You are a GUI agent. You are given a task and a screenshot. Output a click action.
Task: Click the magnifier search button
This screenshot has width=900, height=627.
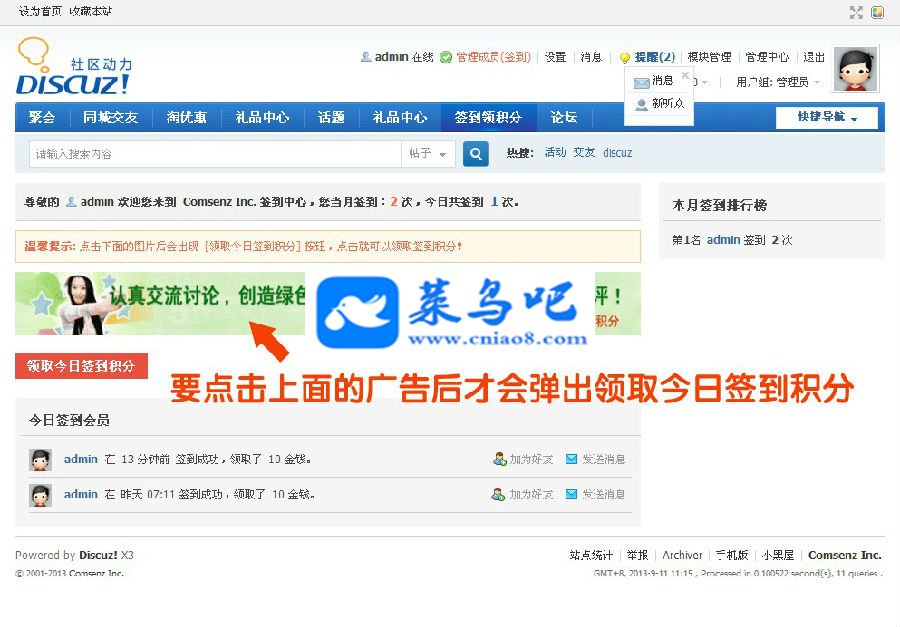point(476,154)
